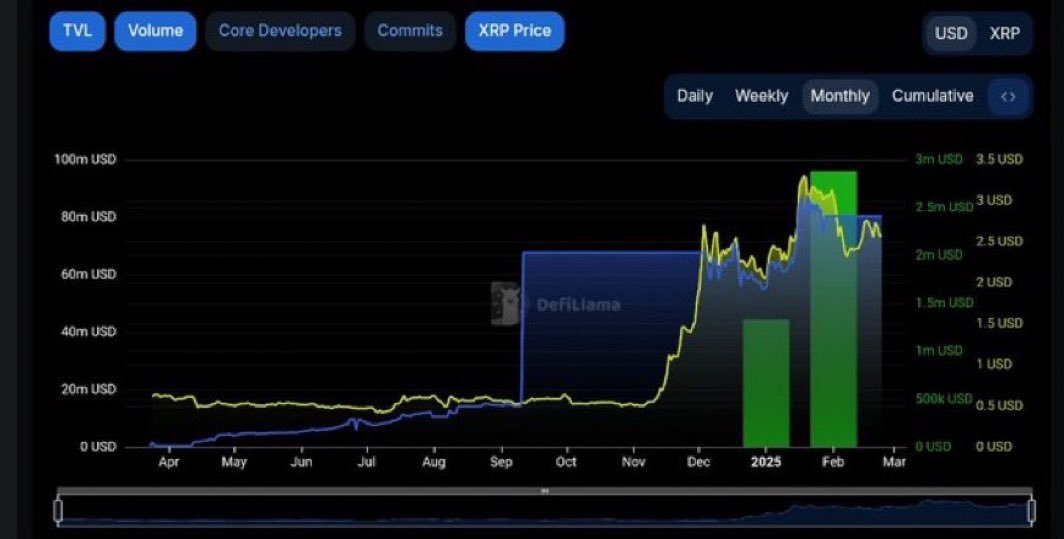Click the shorter green January volume bar
This screenshot has height=539, width=1064.
[766, 383]
